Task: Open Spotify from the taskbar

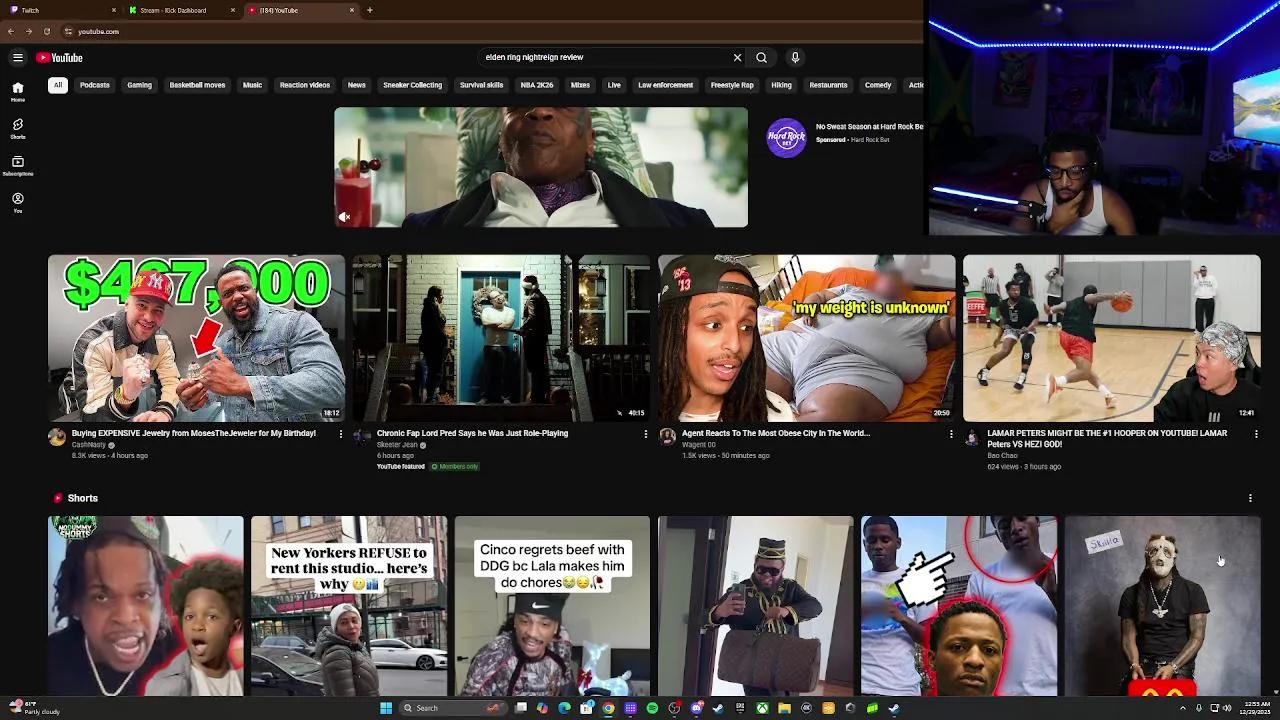Action: (x=652, y=708)
